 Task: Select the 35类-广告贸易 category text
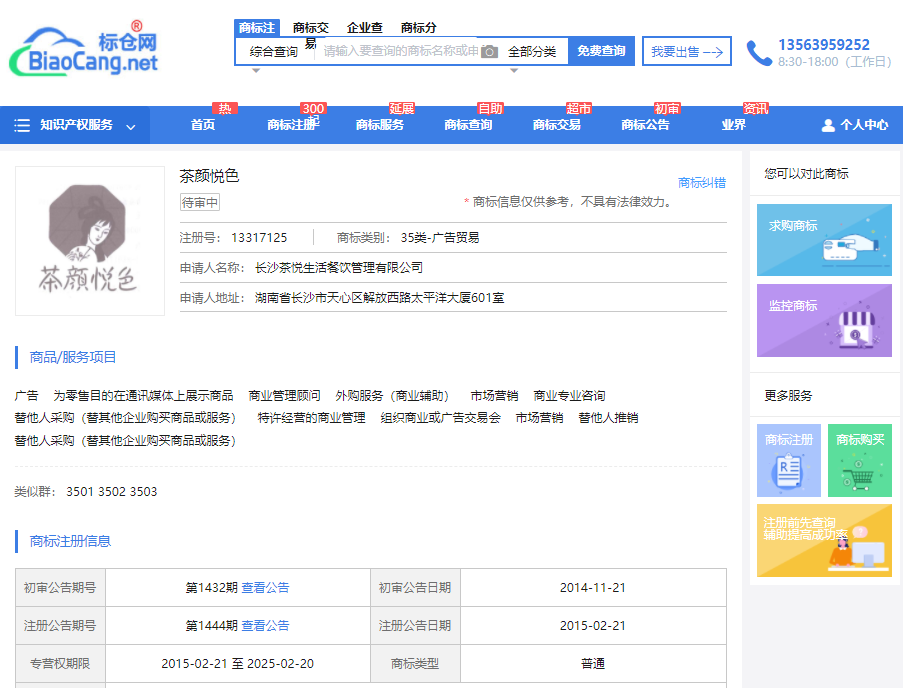click(440, 238)
